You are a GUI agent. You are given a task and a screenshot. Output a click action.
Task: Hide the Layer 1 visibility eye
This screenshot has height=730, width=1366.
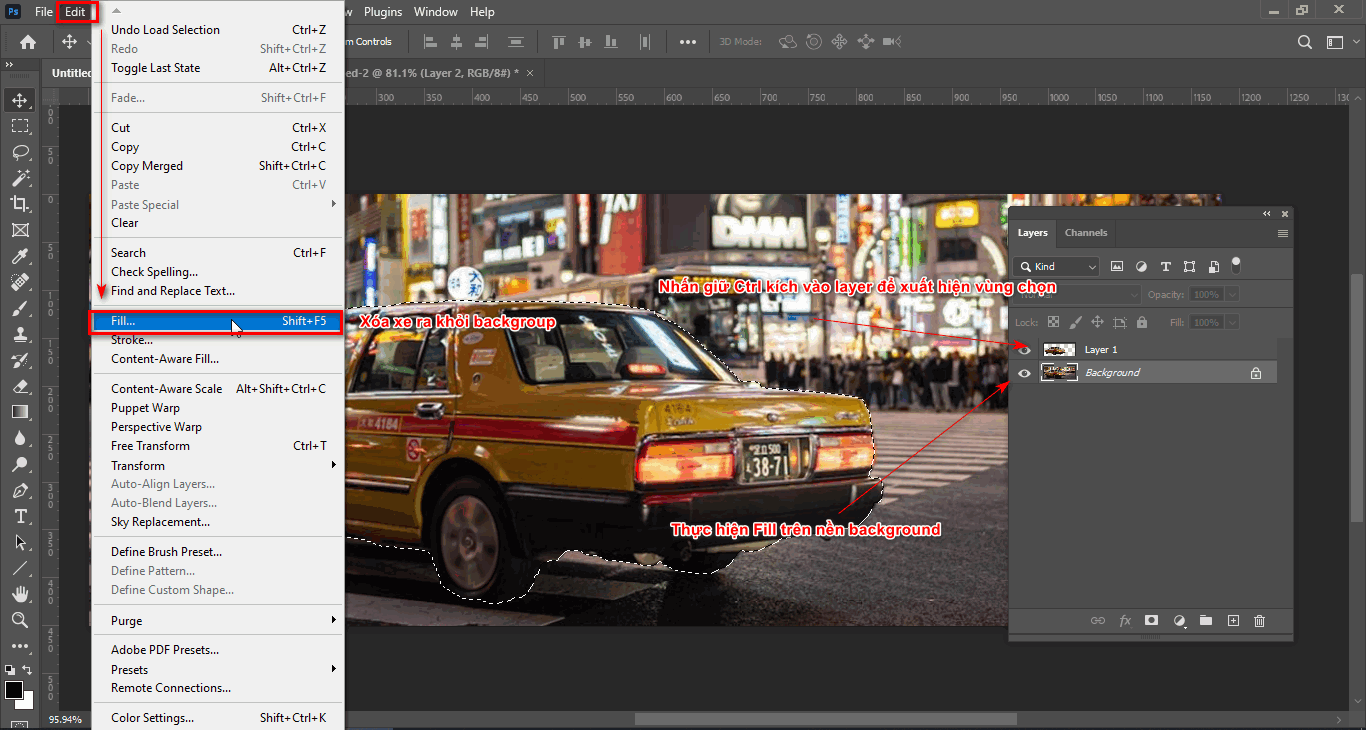click(x=1023, y=349)
